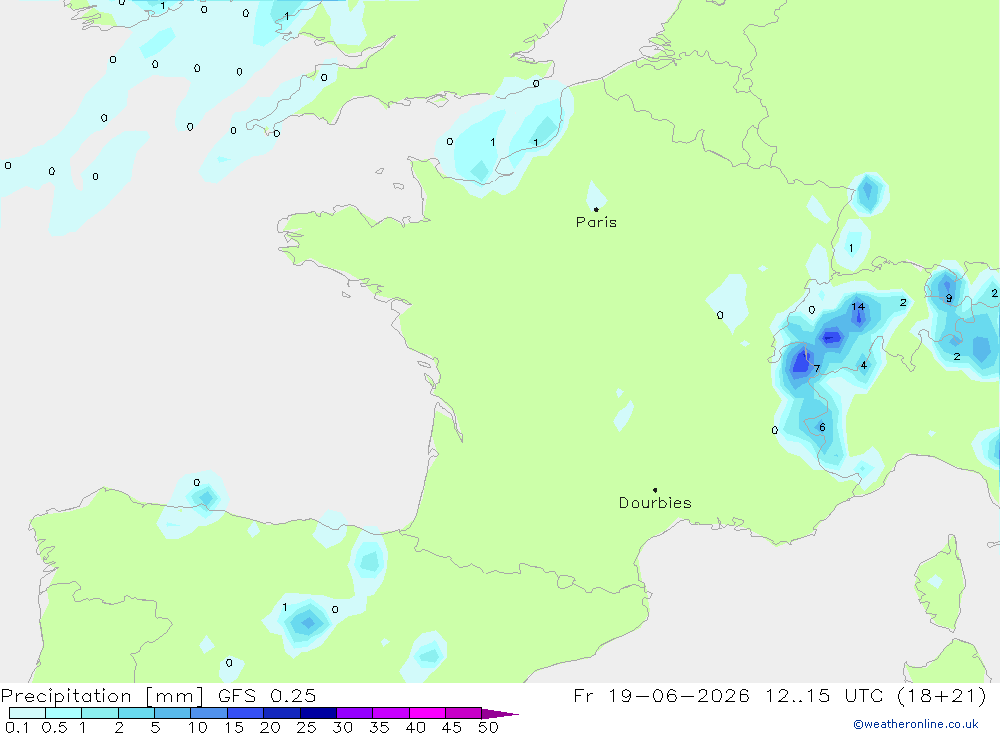Viewport: 1000px width, 733px height.
Task: Select the 10–15 mm legend swatch
Action: click(x=209, y=713)
